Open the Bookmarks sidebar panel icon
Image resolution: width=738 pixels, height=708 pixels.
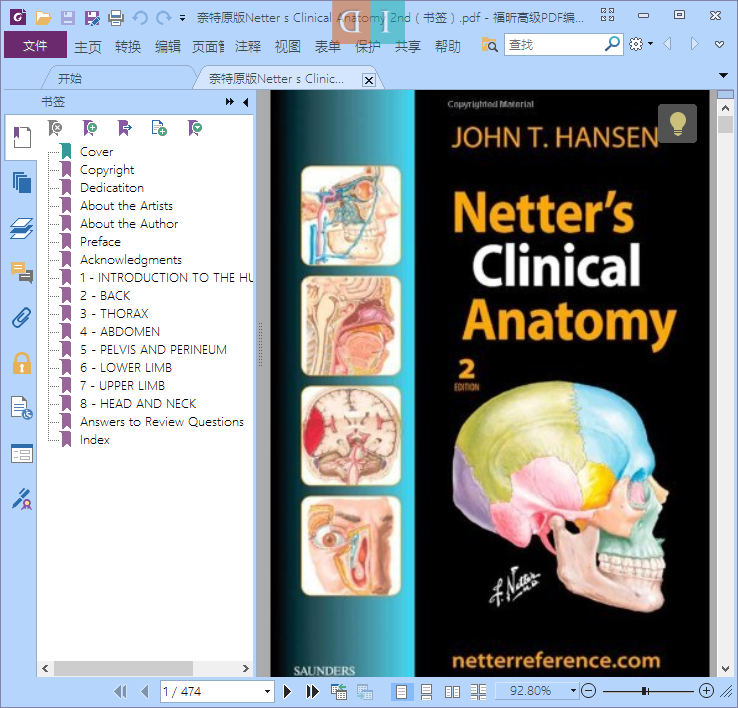[22, 137]
